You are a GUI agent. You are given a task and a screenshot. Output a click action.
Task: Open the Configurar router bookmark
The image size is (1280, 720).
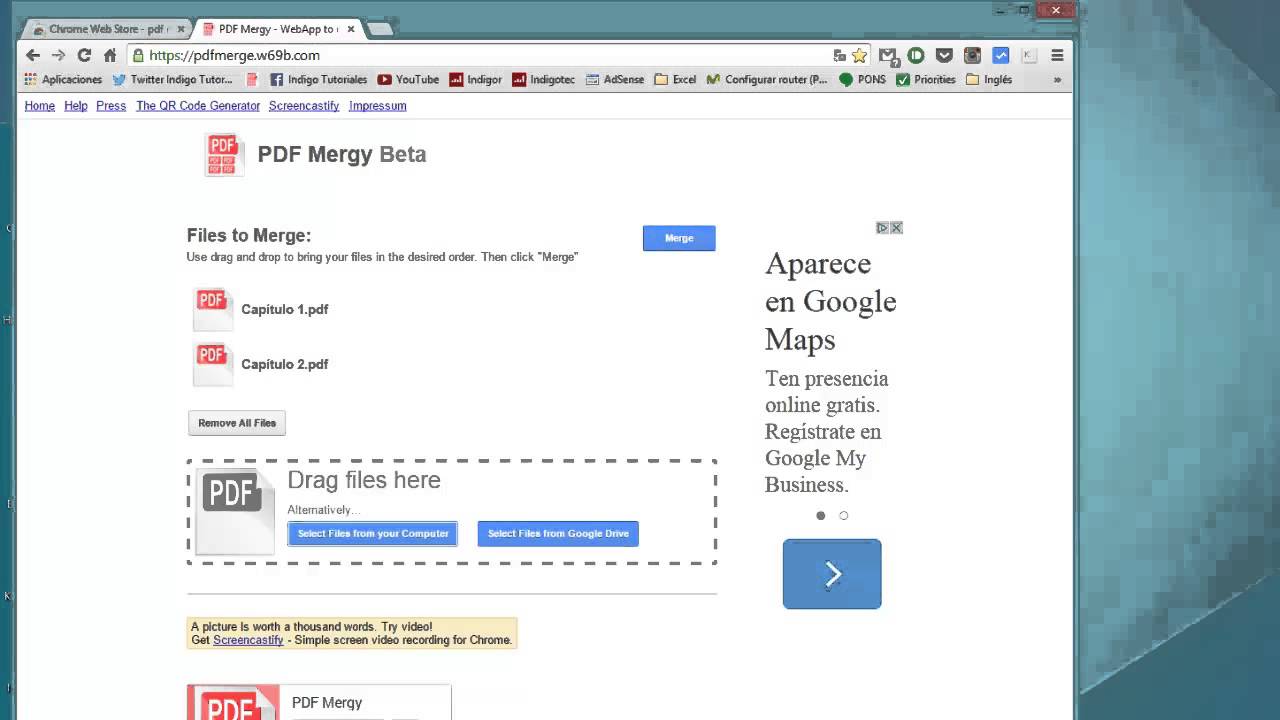tap(768, 80)
